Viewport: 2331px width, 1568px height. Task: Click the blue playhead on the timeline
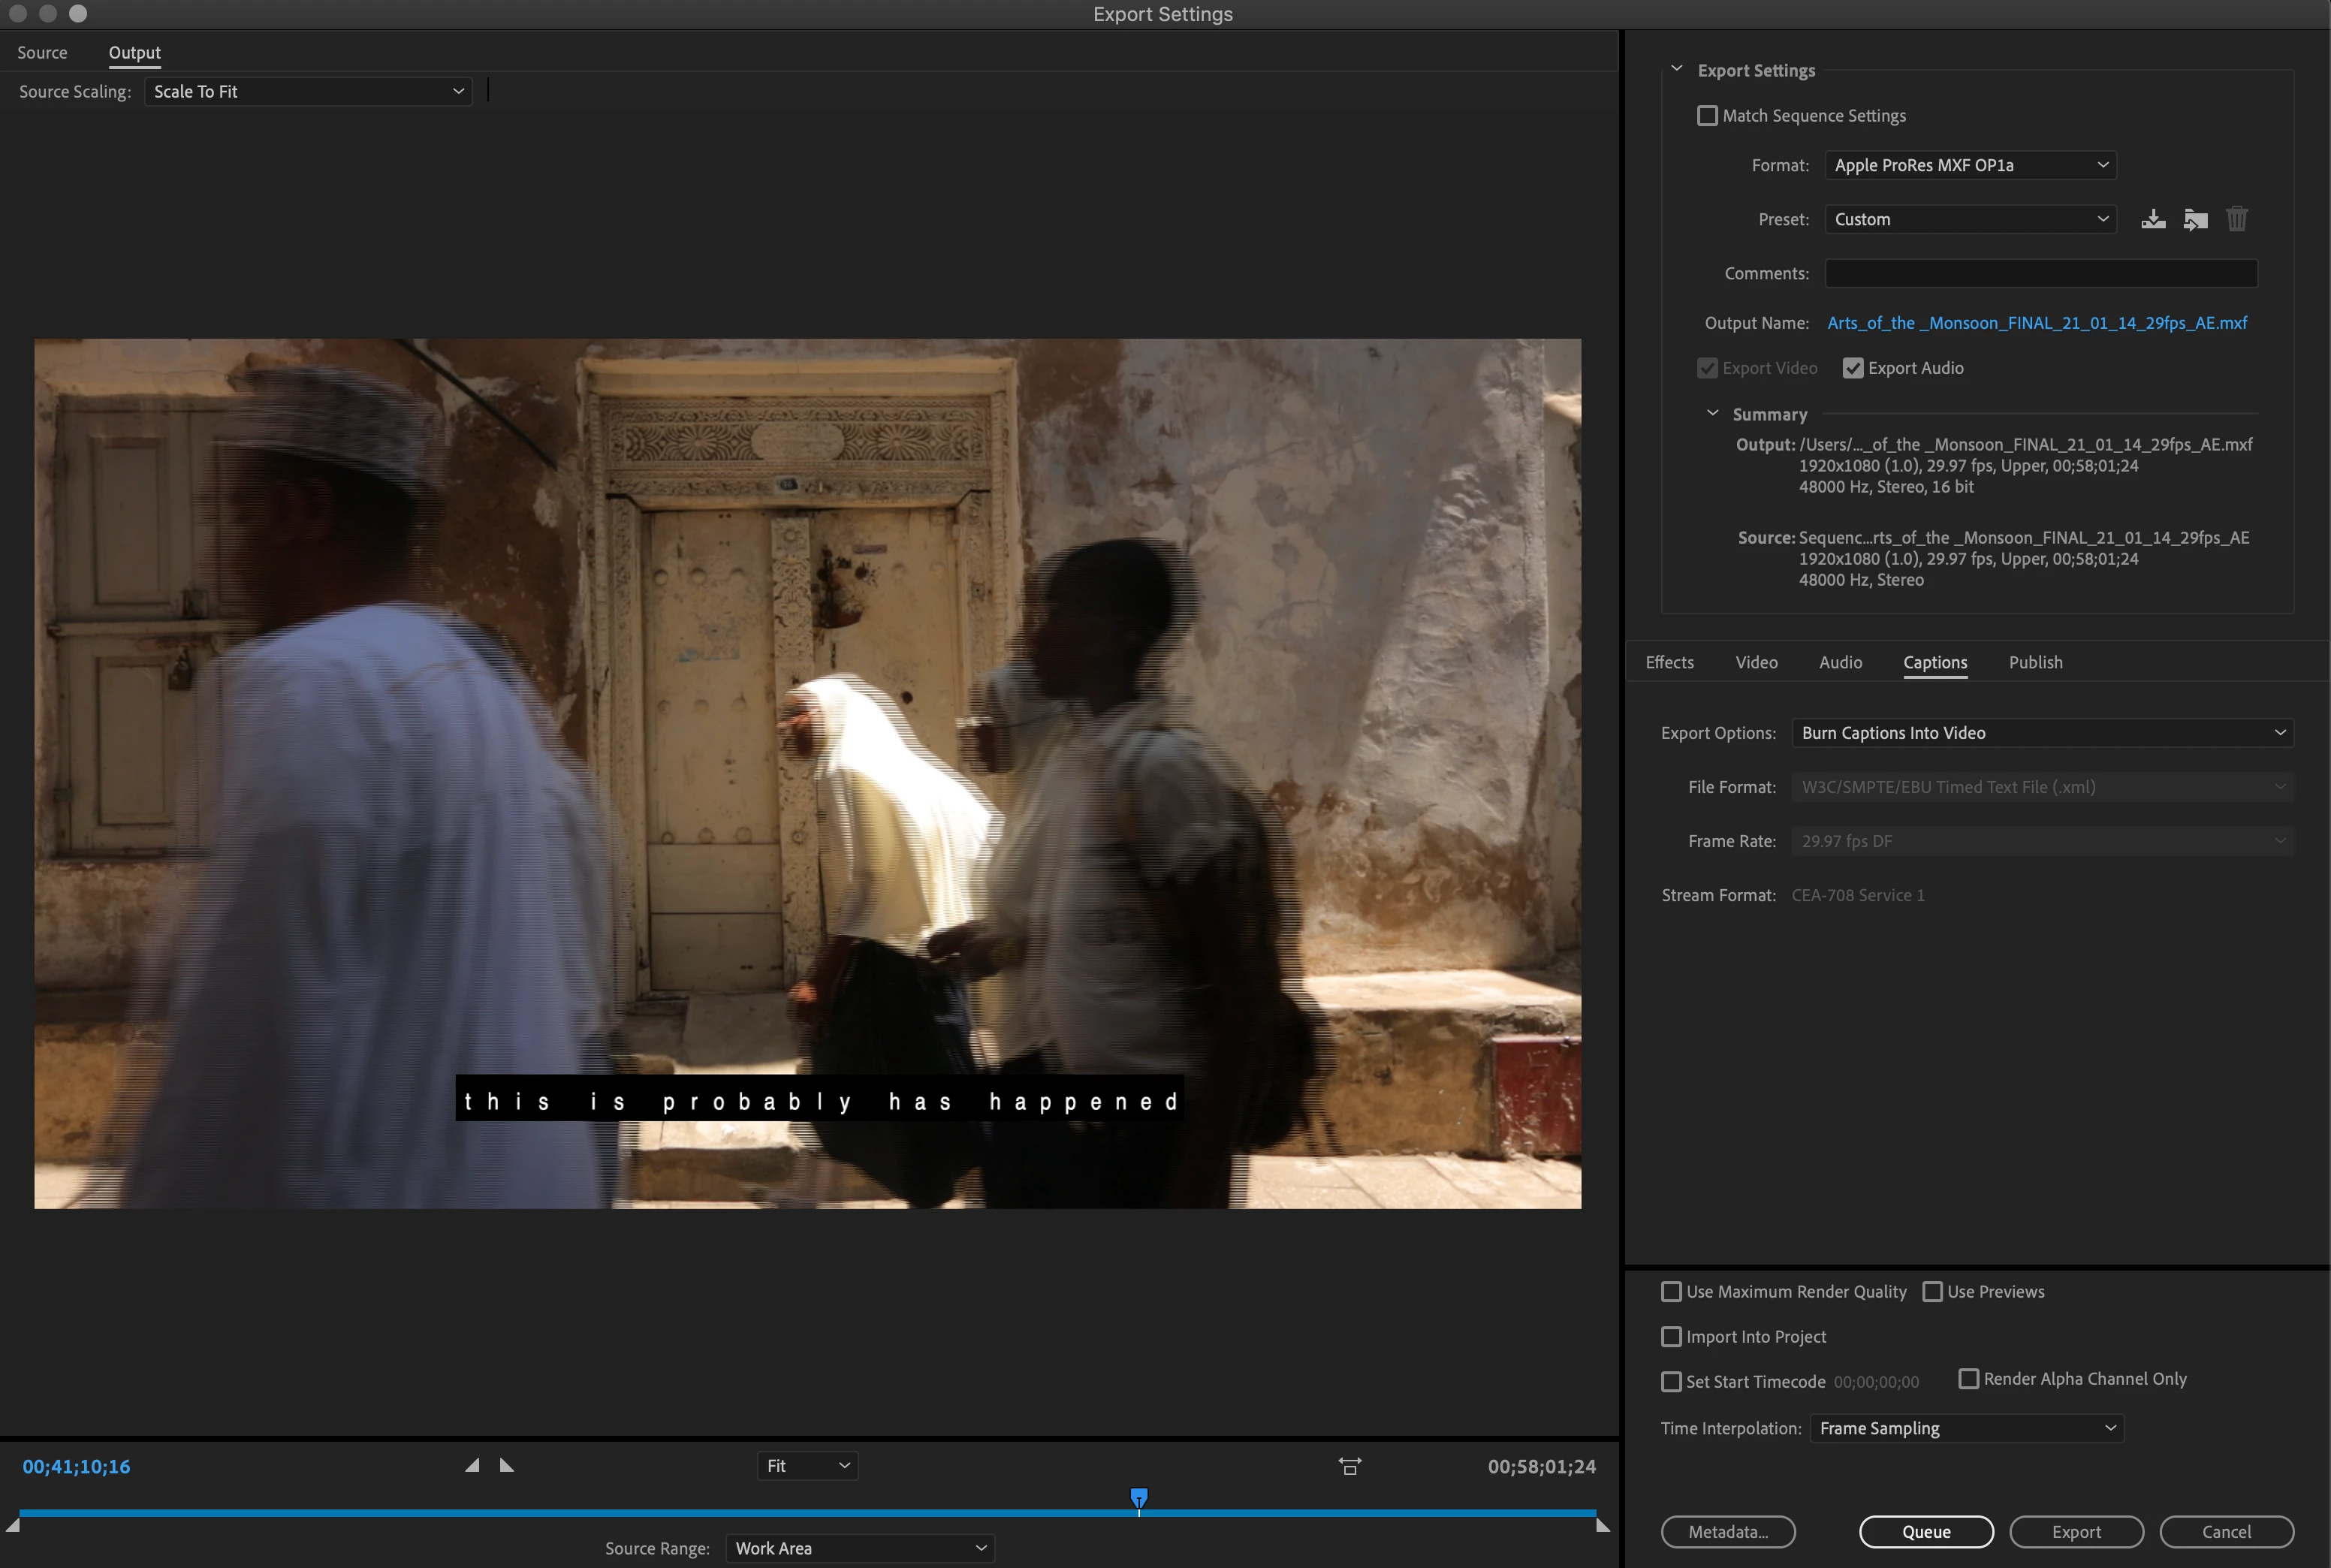(x=1138, y=1497)
